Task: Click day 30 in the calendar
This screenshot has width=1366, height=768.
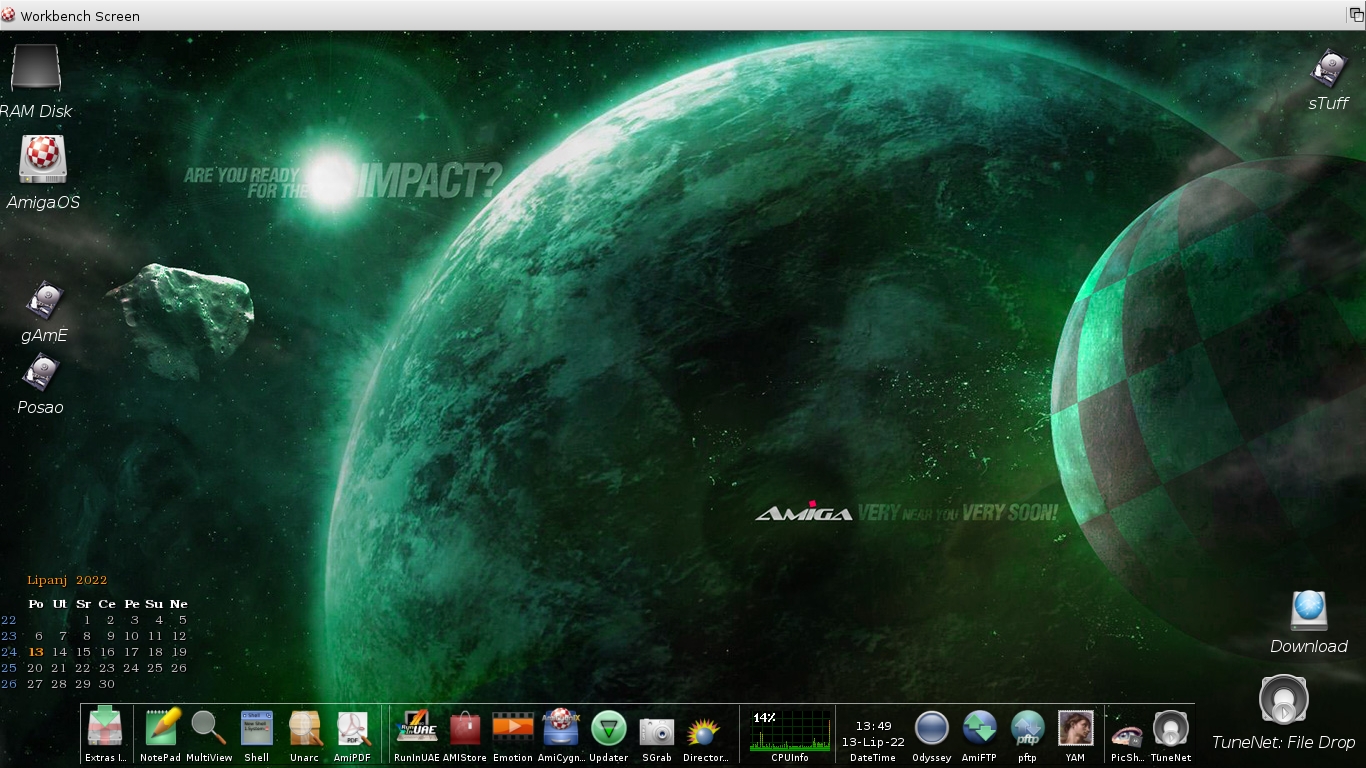Action: (x=107, y=684)
